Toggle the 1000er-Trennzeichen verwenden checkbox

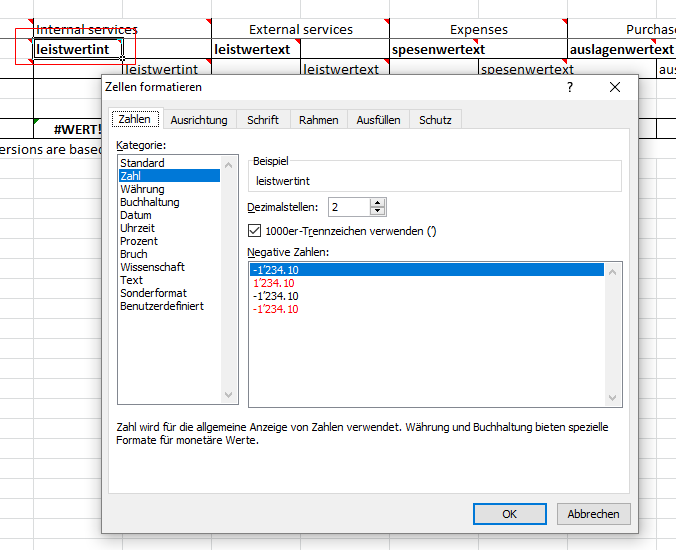click(254, 231)
